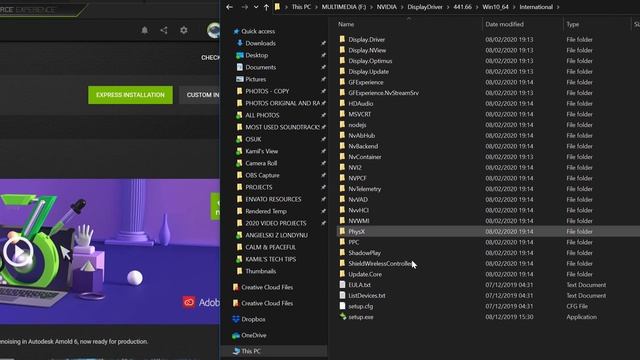This screenshot has height=360, width=640.
Task: Sort by Name column header
Action: coord(346,24)
